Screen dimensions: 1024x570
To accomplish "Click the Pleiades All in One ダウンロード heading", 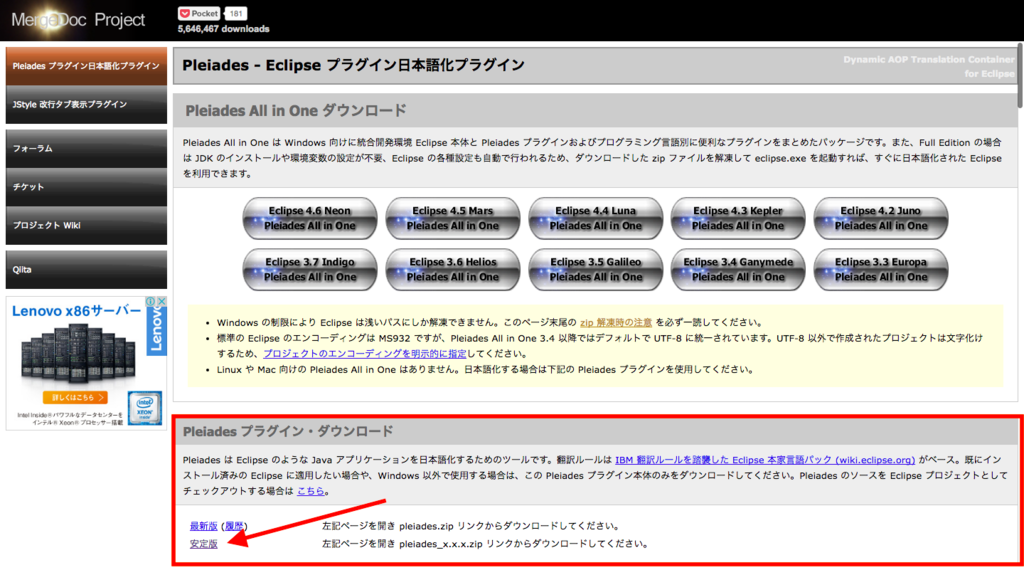I will point(296,110).
